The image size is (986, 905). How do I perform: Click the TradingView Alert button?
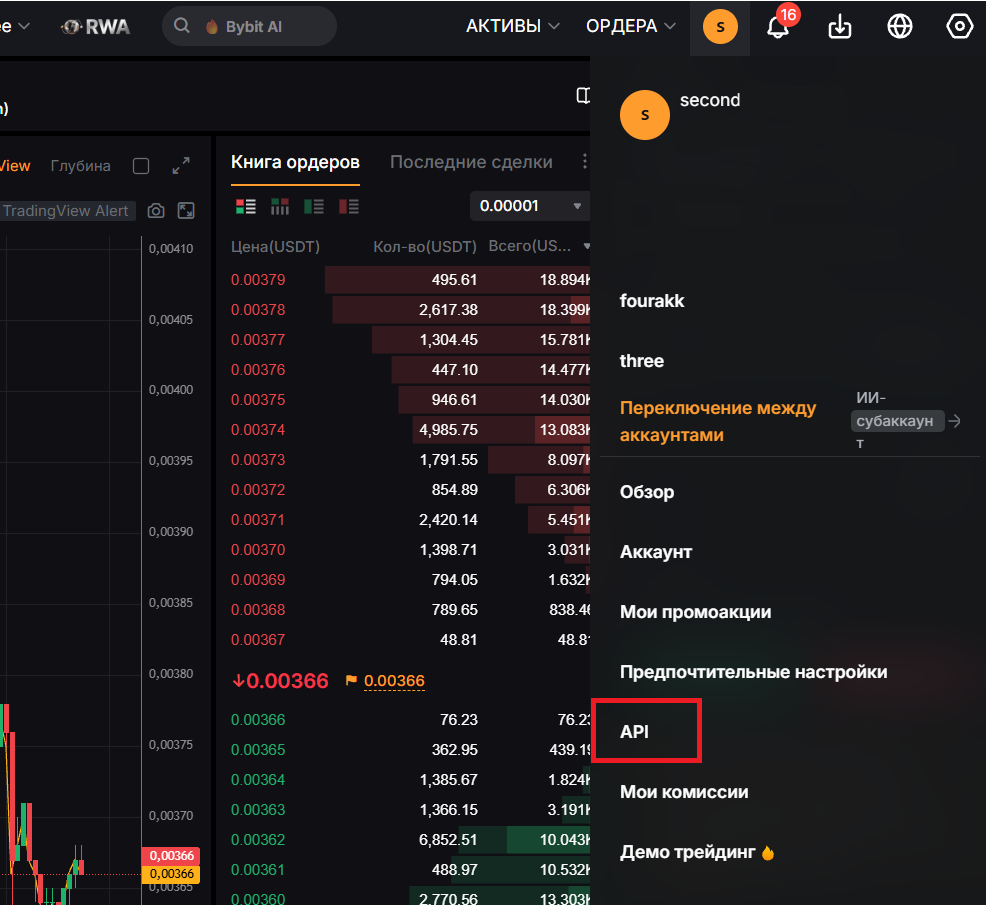66,211
